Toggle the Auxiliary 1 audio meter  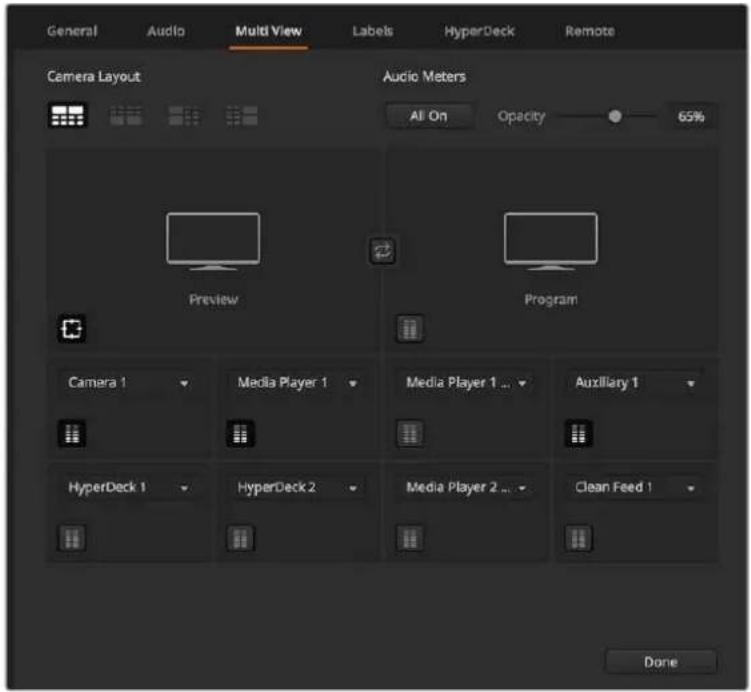(578, 433)
